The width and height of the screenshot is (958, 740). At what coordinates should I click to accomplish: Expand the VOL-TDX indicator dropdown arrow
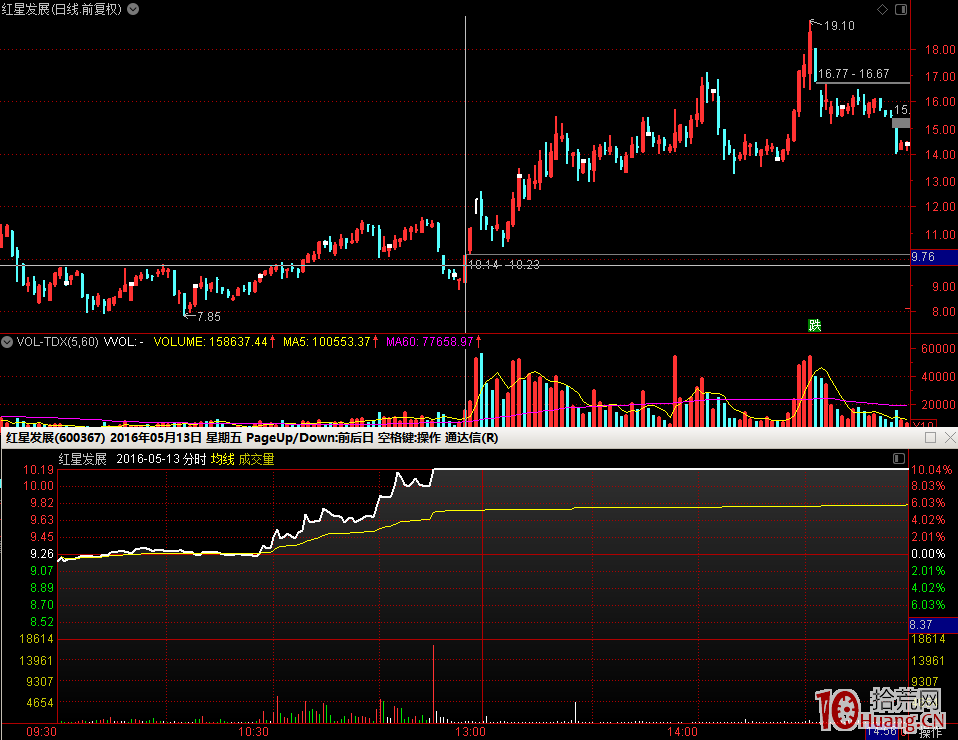coord(7,341)
